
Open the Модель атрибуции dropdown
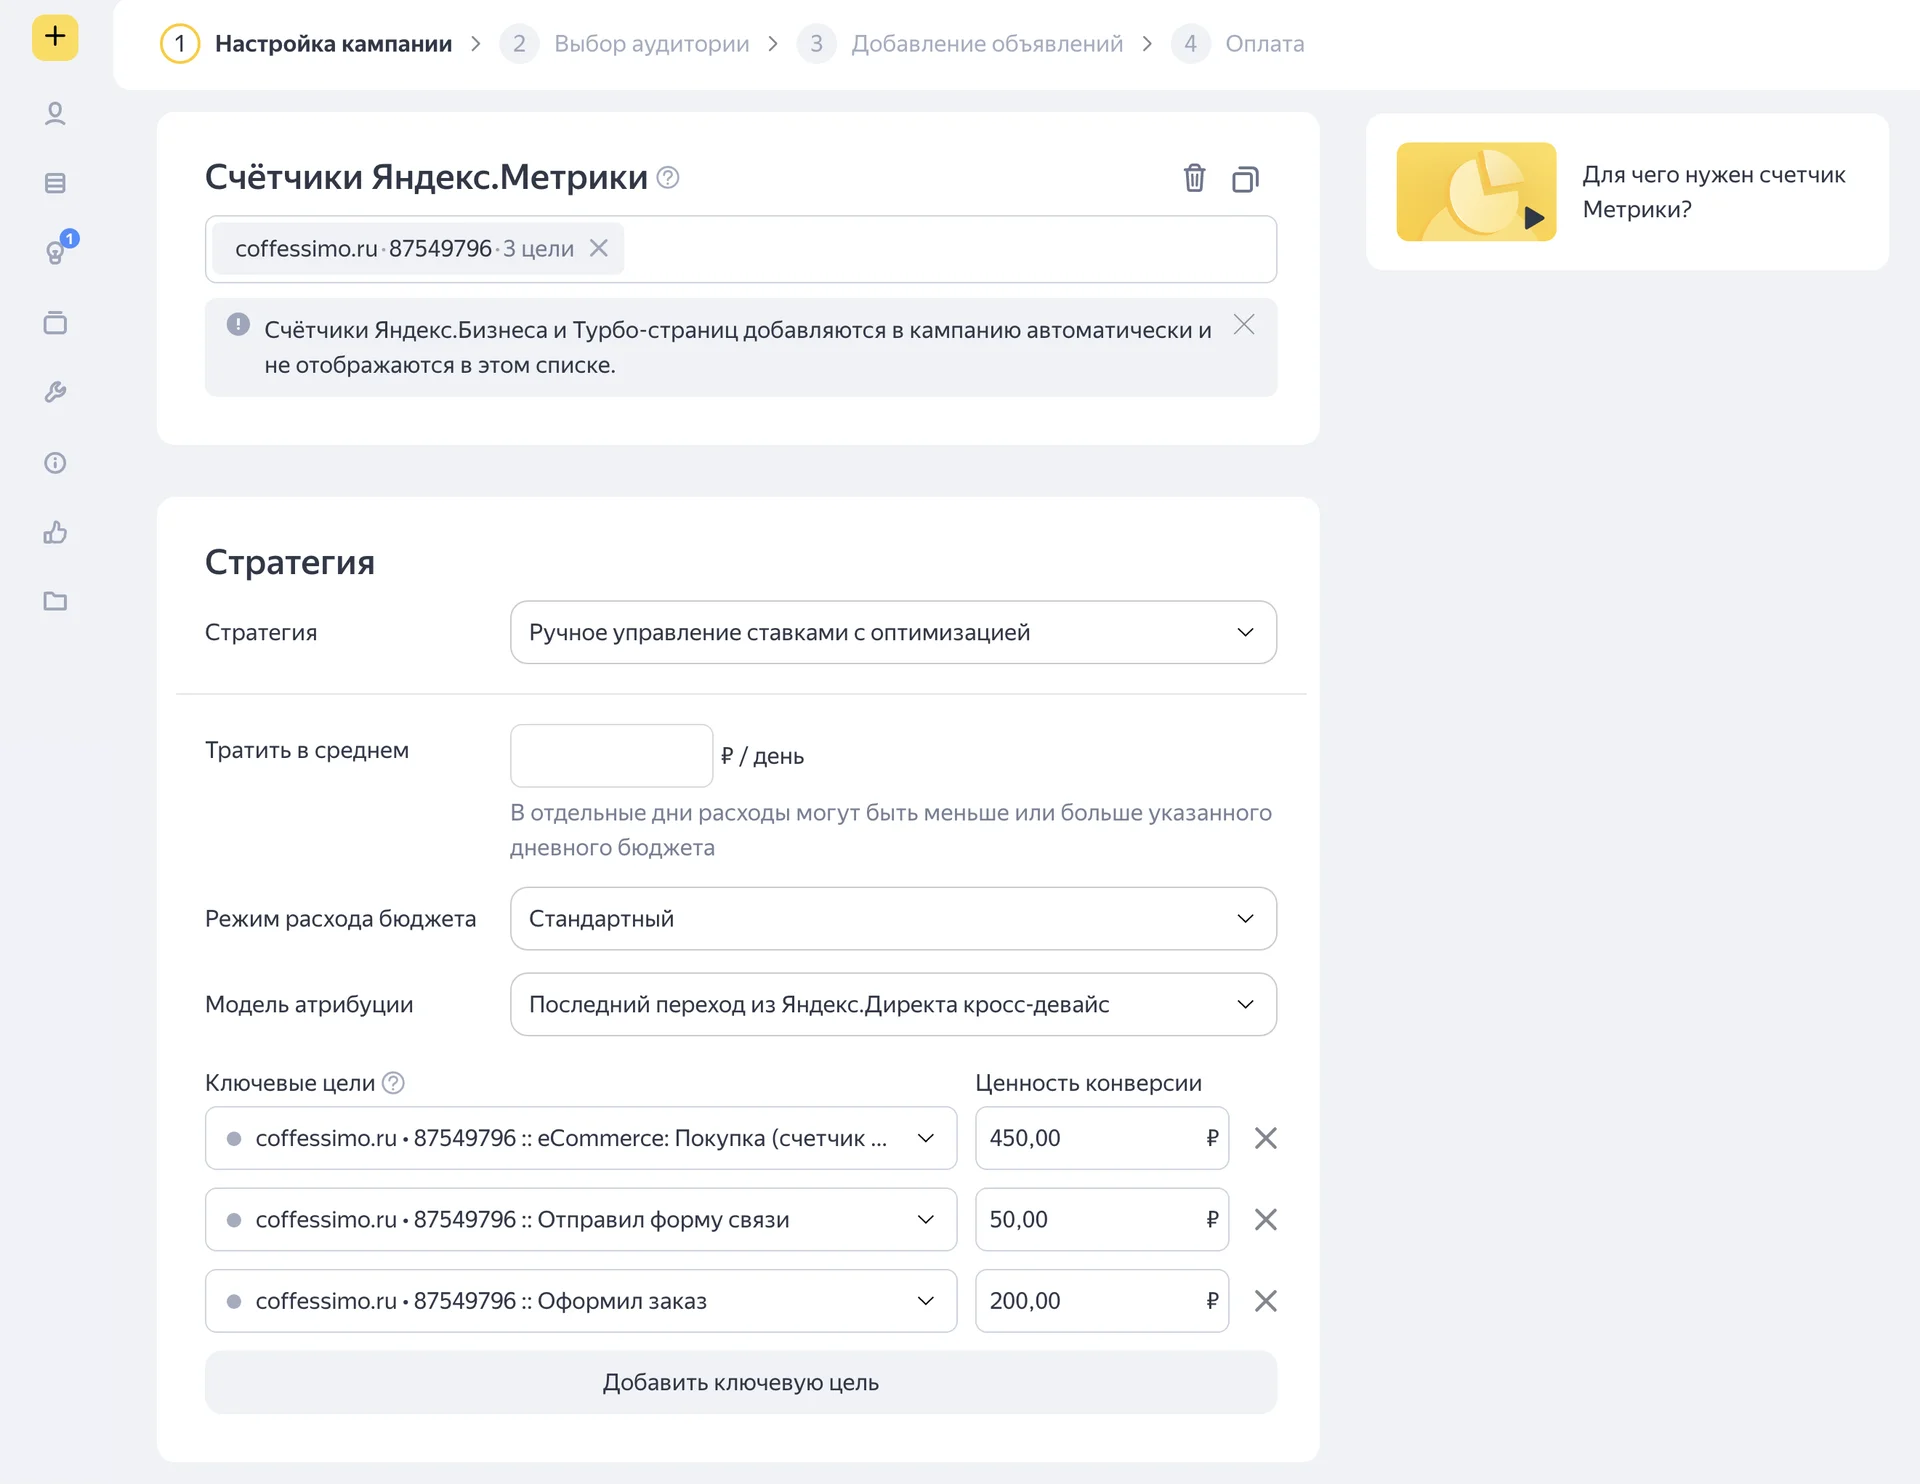(x=893, y=1004)
